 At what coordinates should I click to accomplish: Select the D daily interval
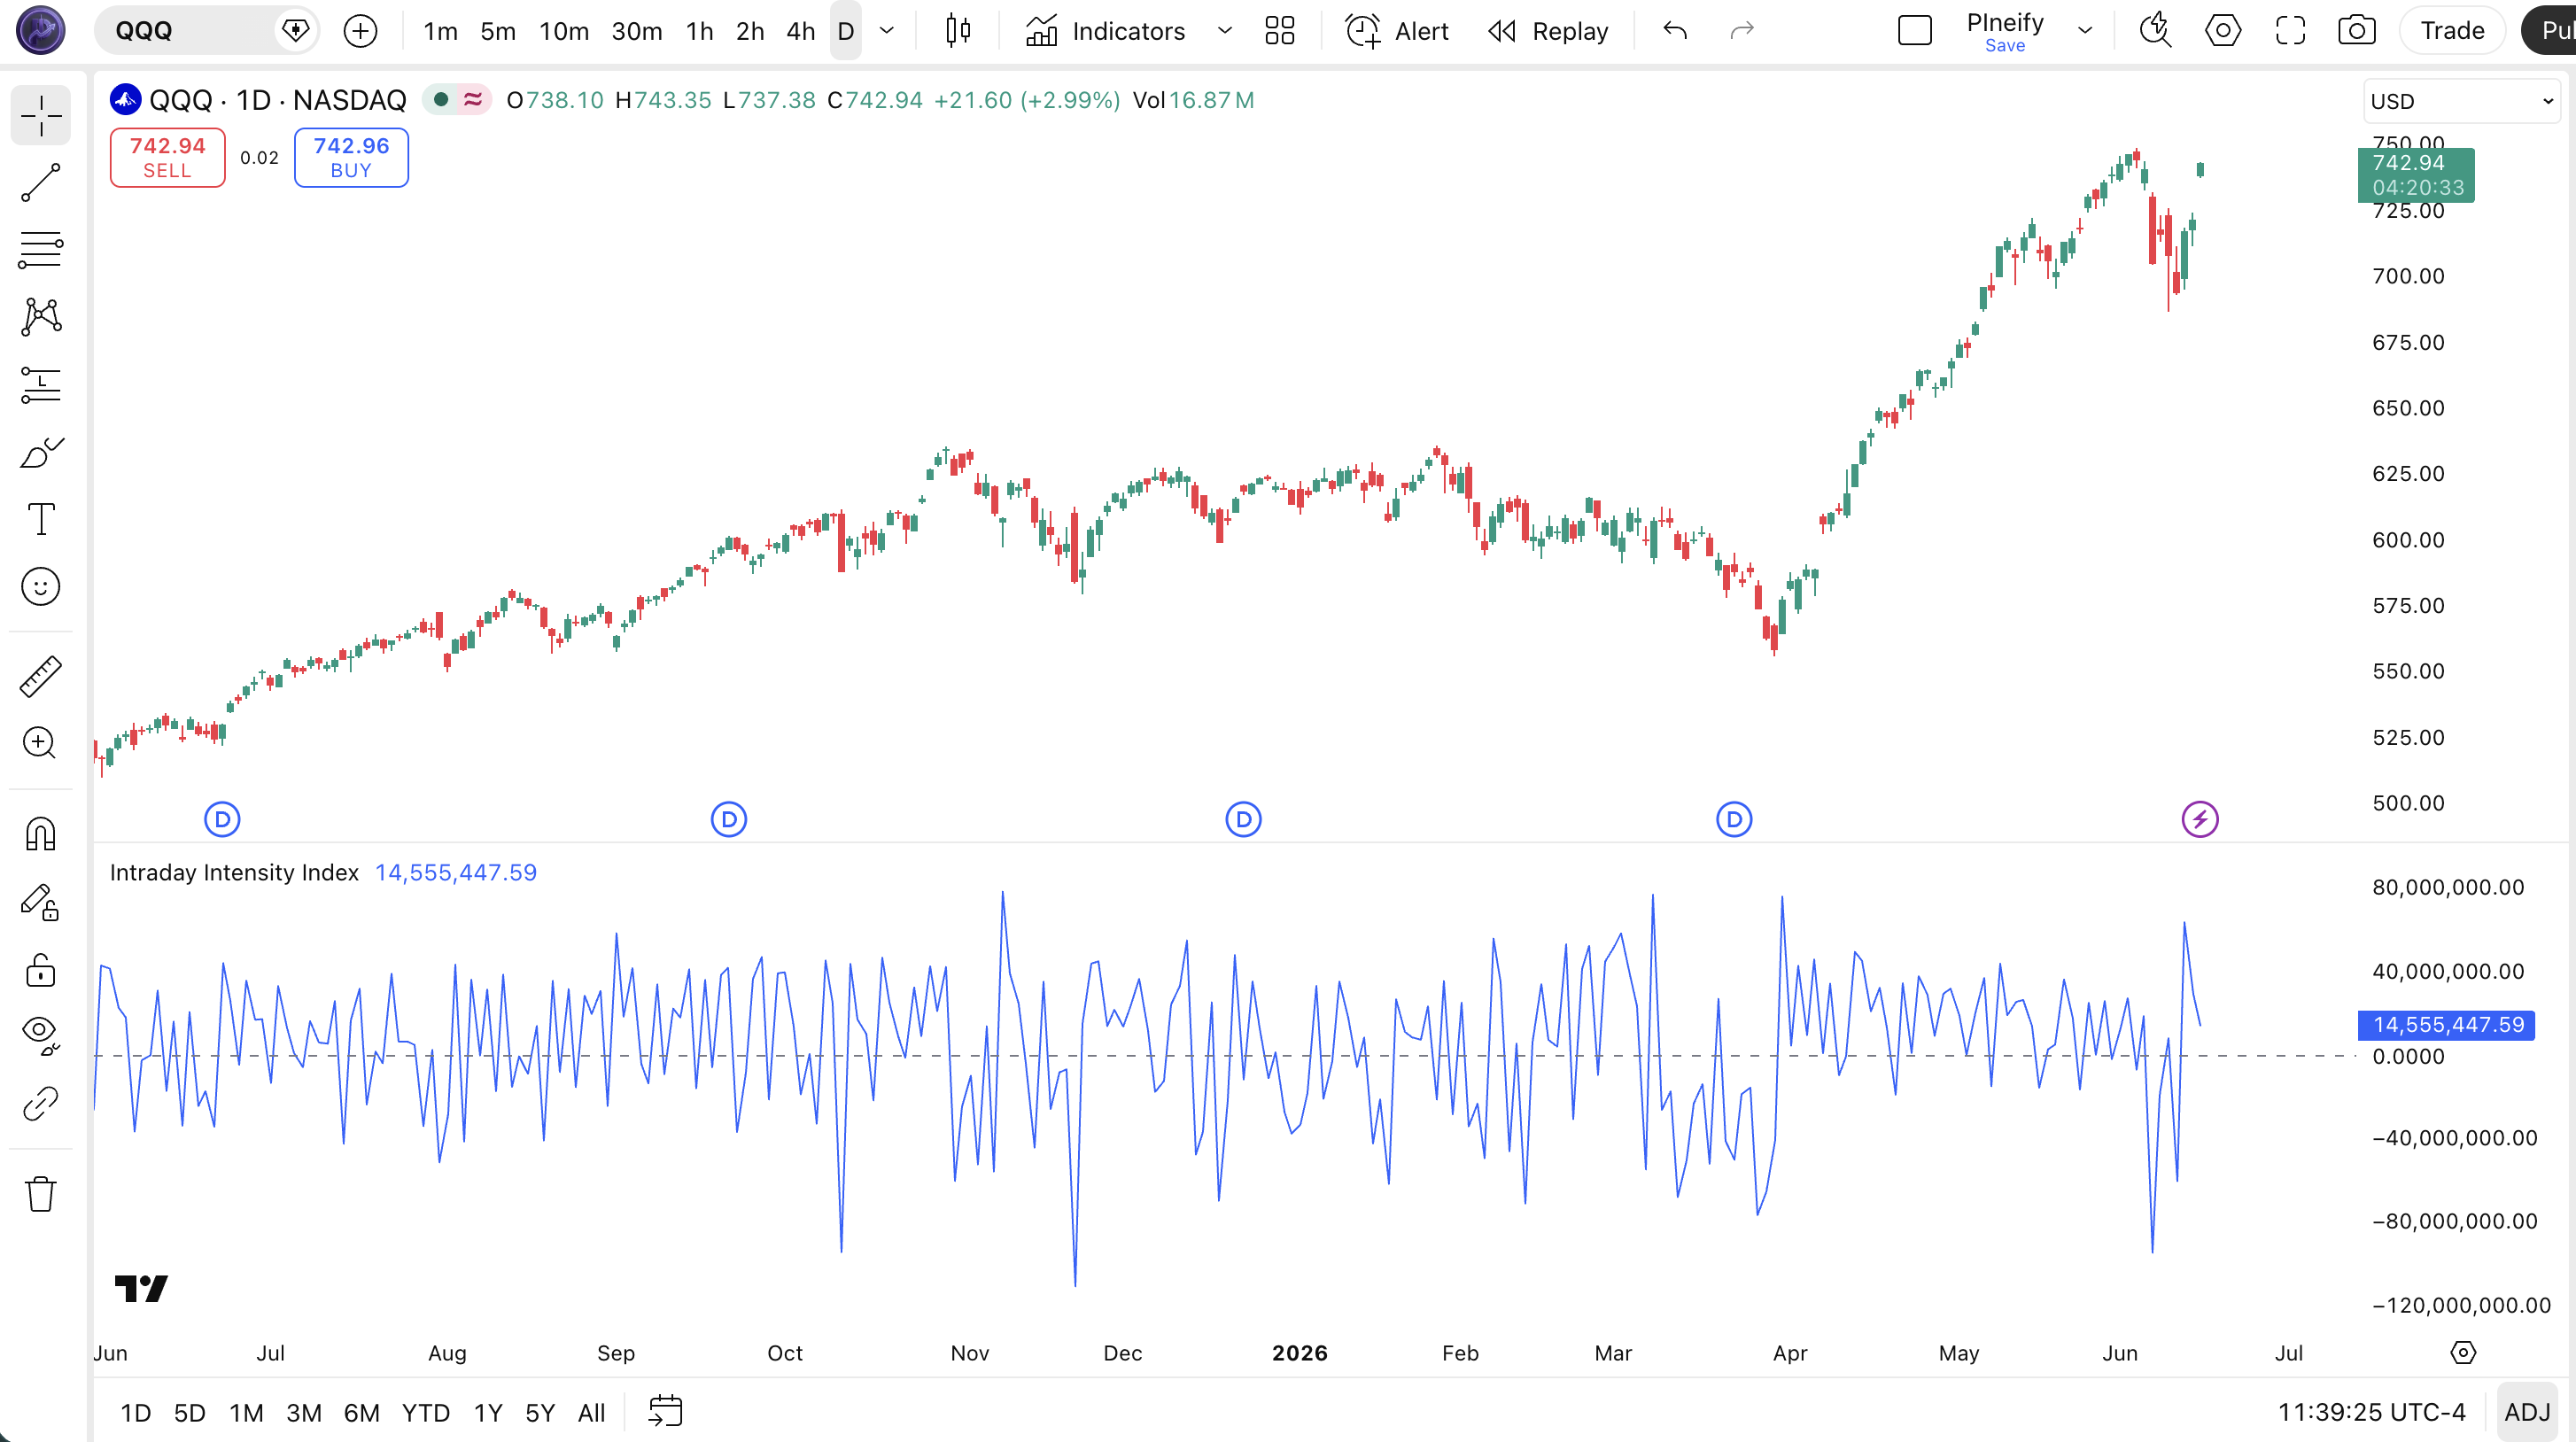846,31
